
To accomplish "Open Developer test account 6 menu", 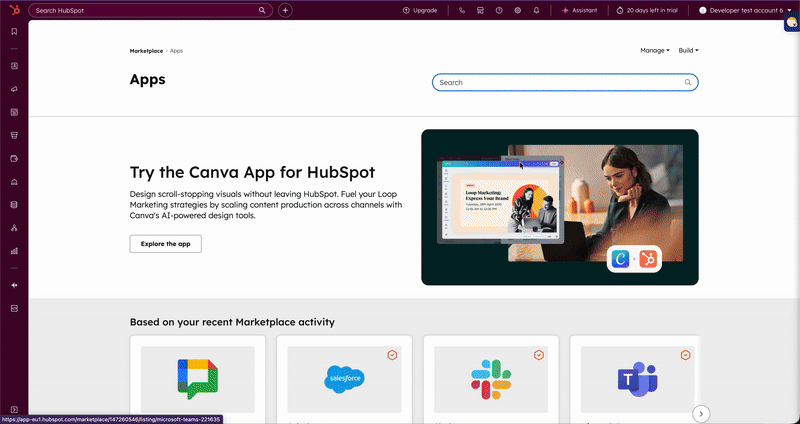I will [x=744, y=10].
